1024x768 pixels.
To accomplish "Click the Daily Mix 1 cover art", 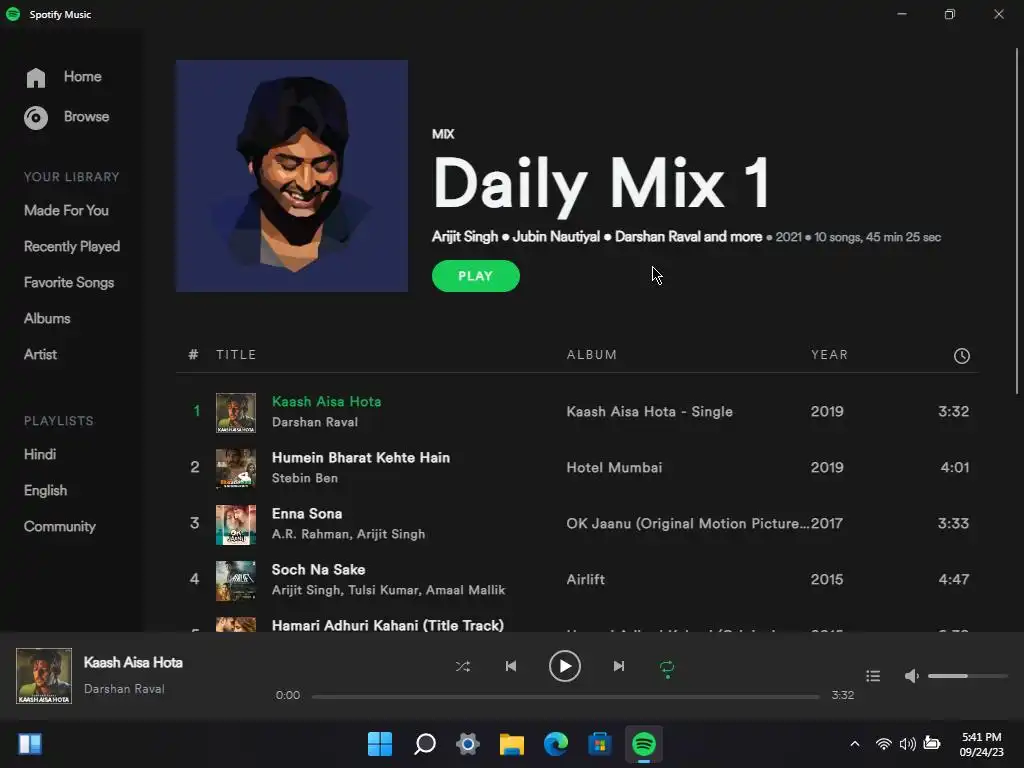I will (292, 176).
